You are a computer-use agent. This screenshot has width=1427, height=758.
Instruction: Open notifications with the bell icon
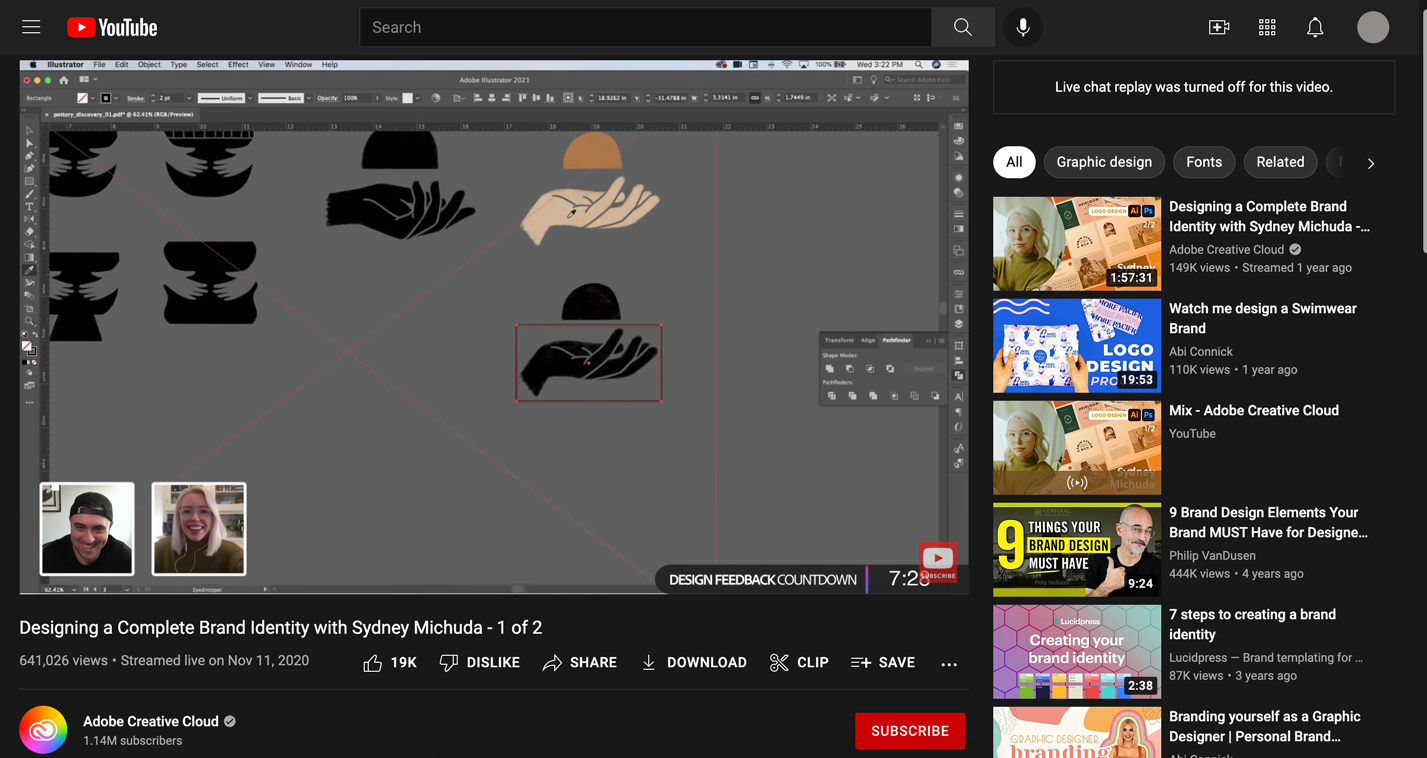(x=1315, y=27)
